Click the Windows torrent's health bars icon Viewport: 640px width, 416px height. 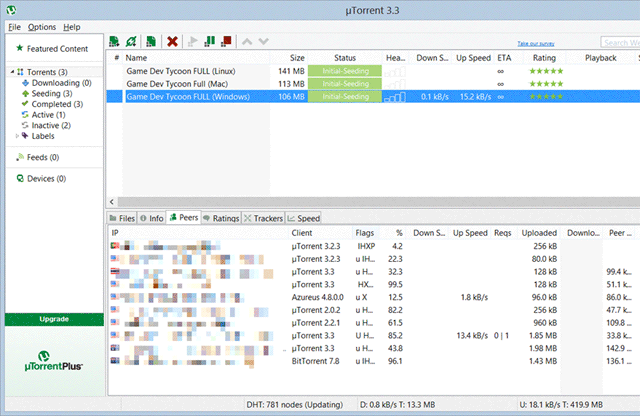click(x=395, y=97)
